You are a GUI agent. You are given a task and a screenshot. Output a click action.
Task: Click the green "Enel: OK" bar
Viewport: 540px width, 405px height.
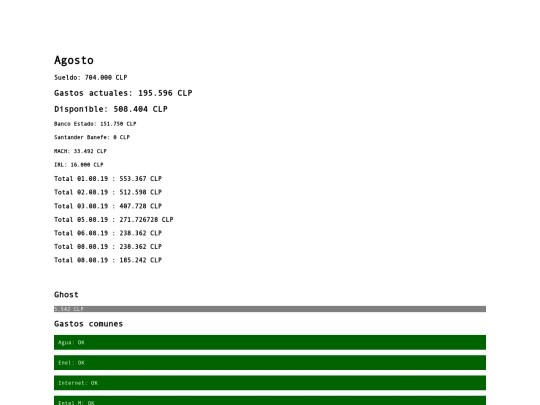point(270,363)
